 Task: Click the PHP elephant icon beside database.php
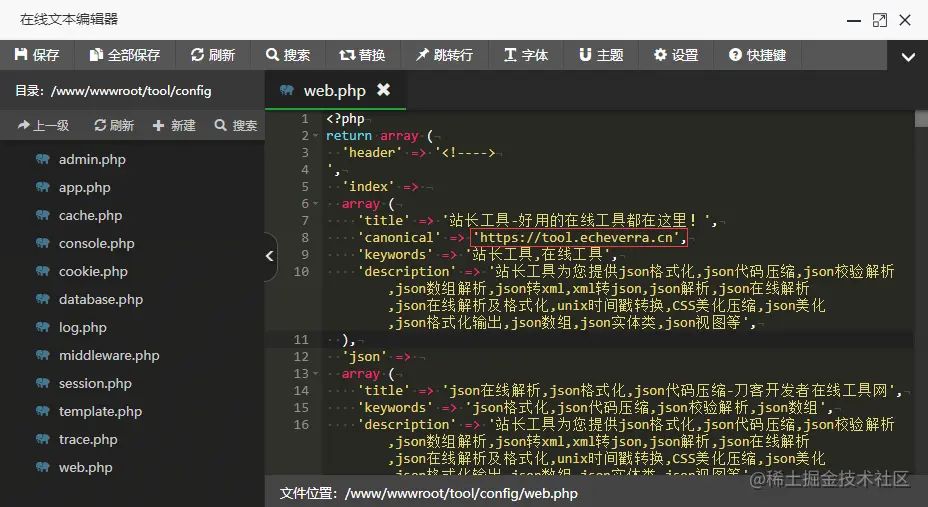point(43,299)
